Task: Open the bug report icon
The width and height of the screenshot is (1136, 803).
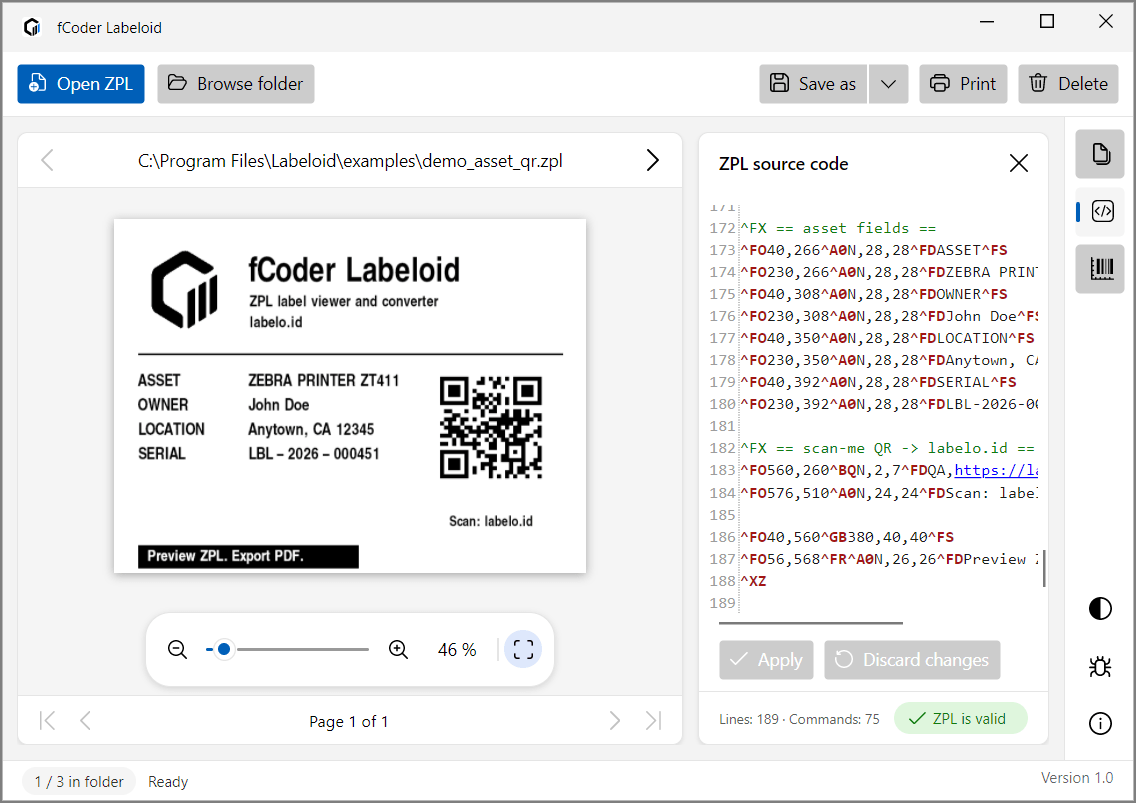Action: (1100, 666)
